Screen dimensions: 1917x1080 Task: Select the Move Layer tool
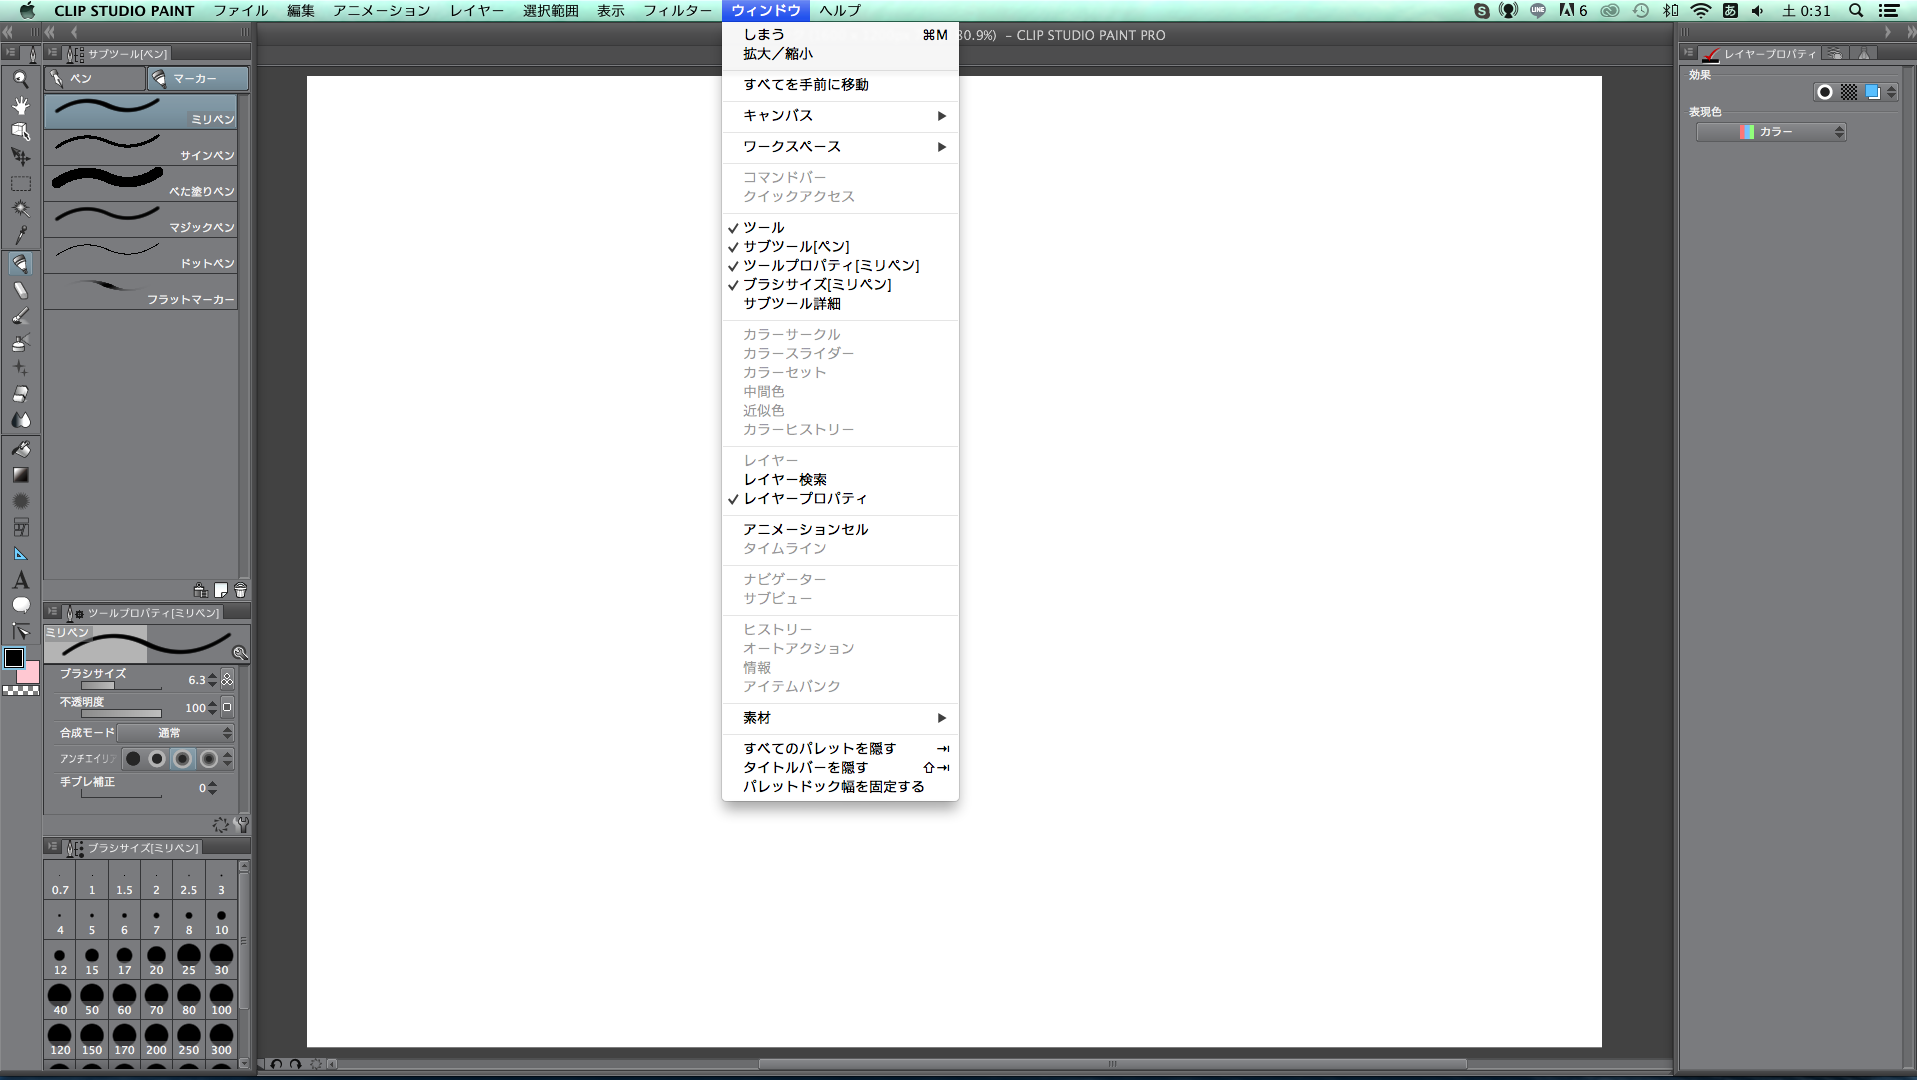(20, 157)
